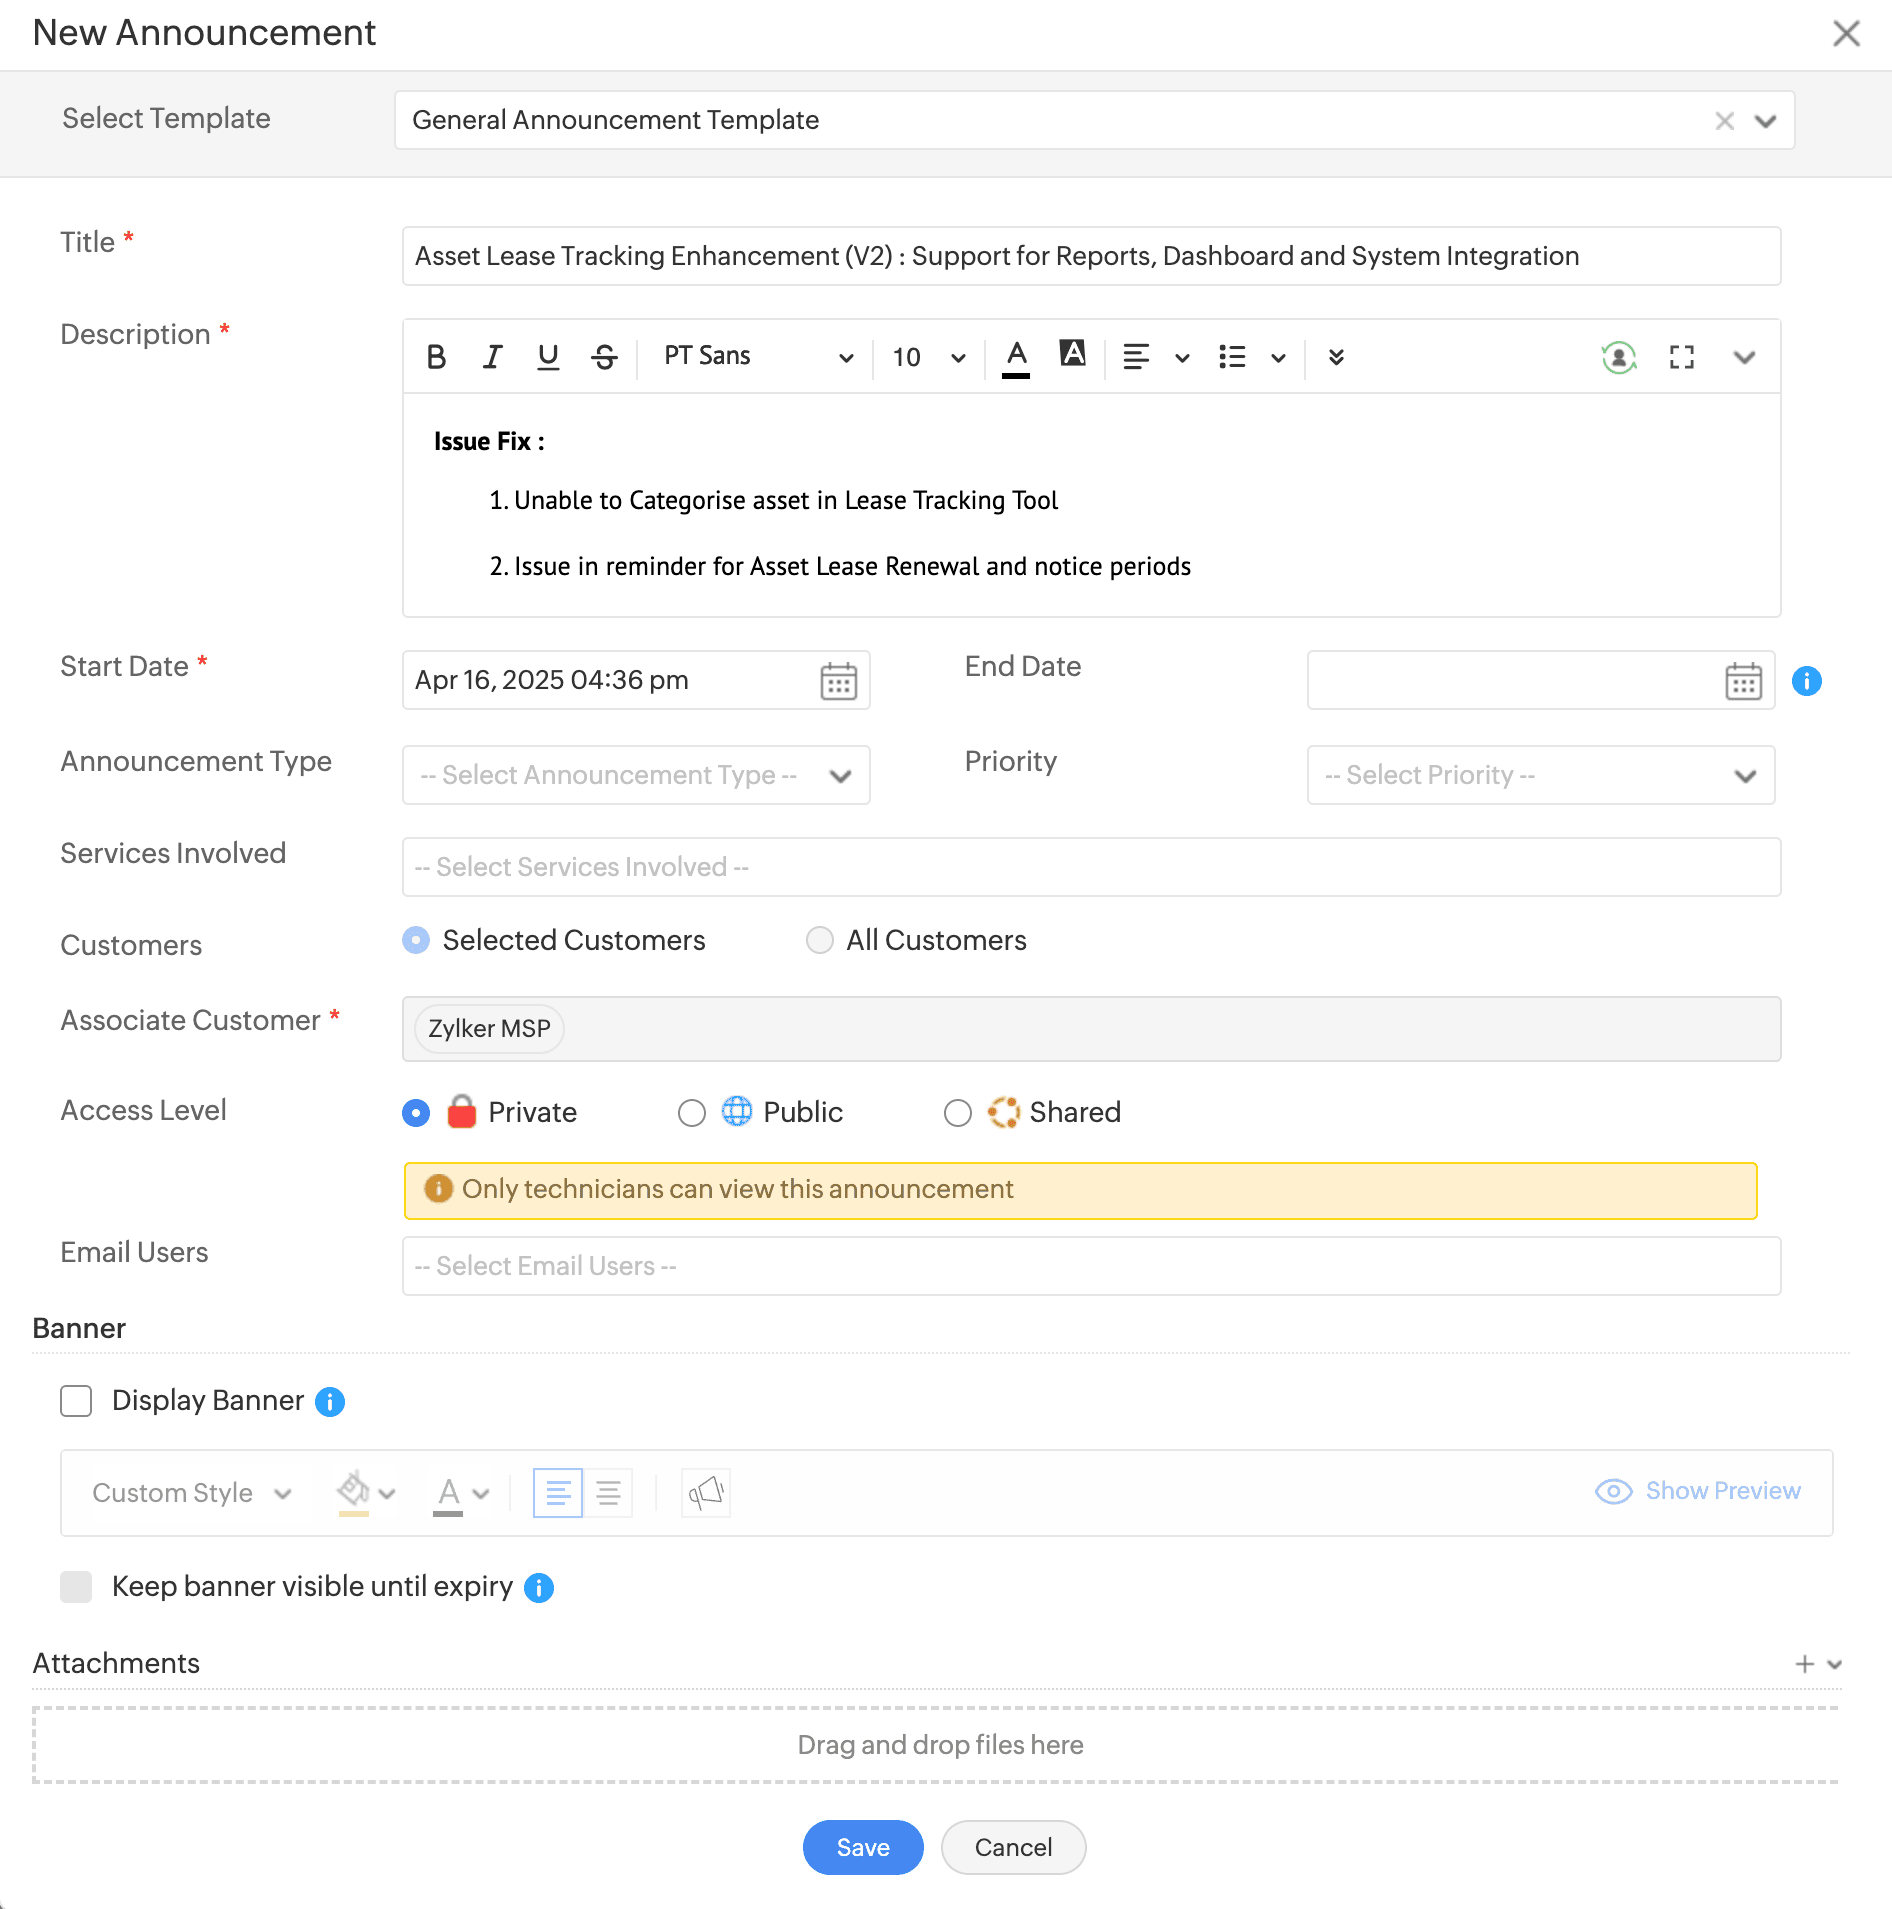Toggle bold formatting in description editor
Image resolution: width=1892 pixels, height=1909 pixels.
tap(436, 357)
